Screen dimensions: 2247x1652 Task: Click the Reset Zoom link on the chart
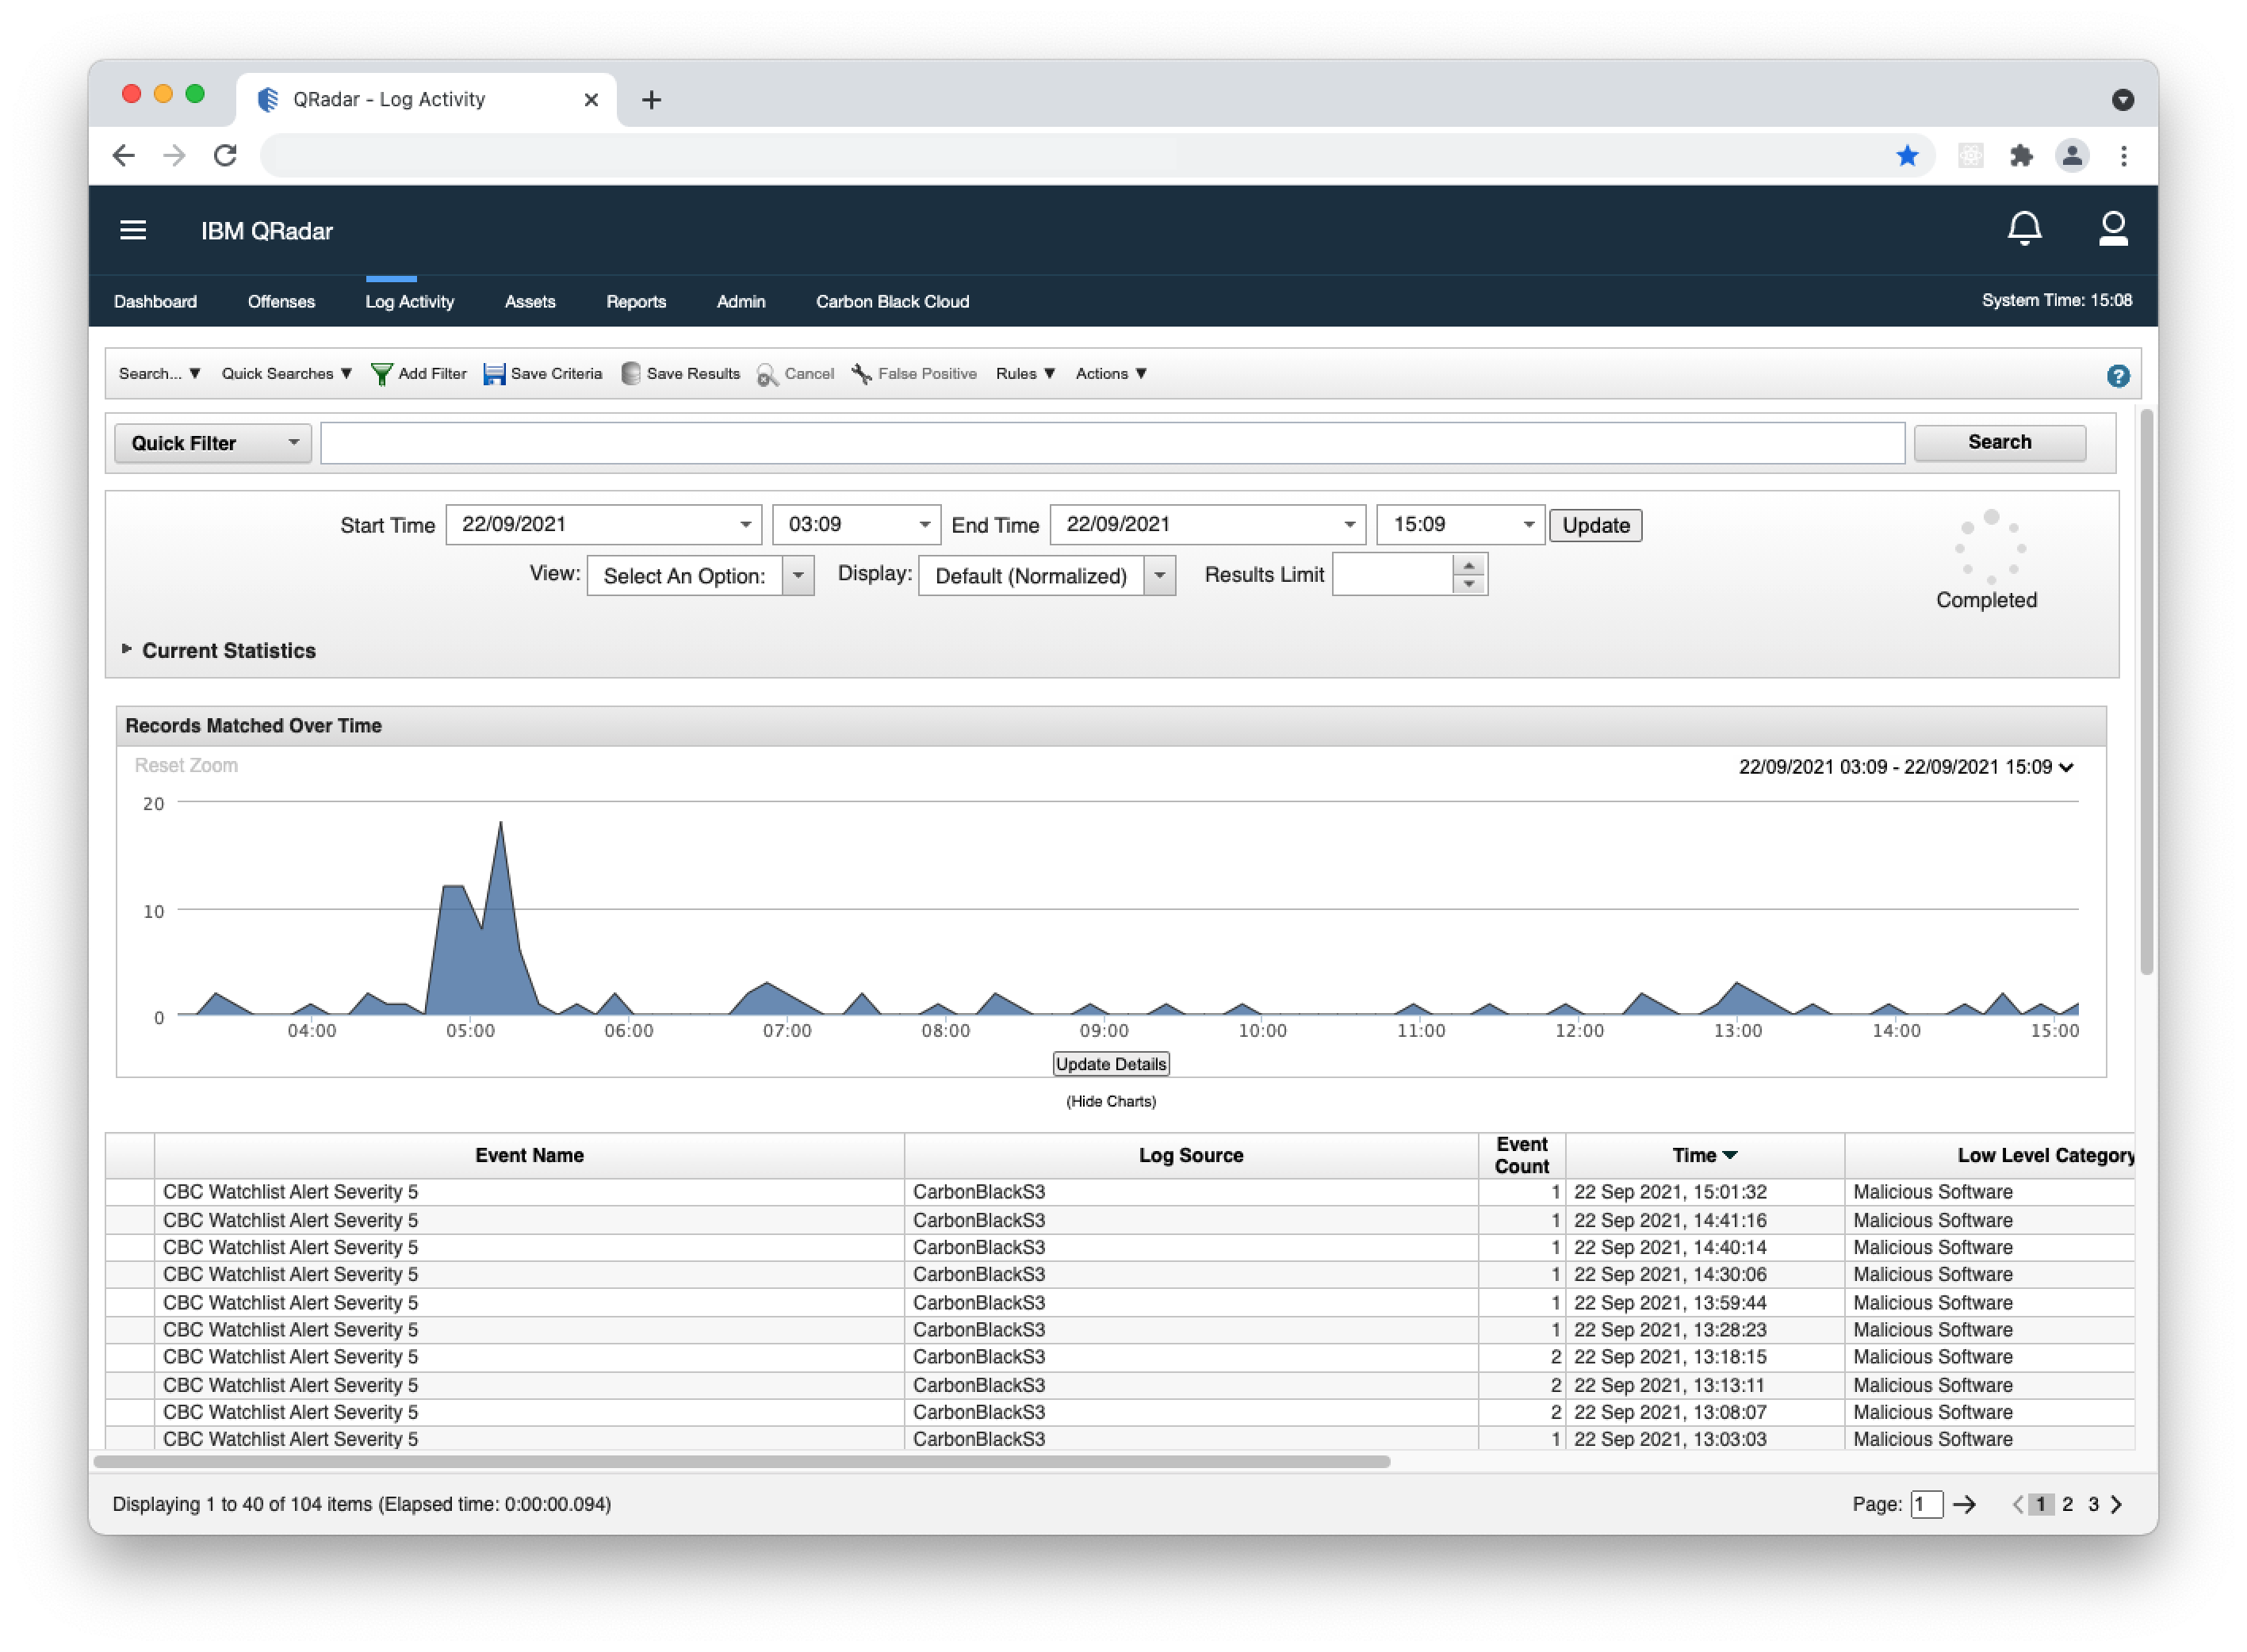(x=186, y=765)
